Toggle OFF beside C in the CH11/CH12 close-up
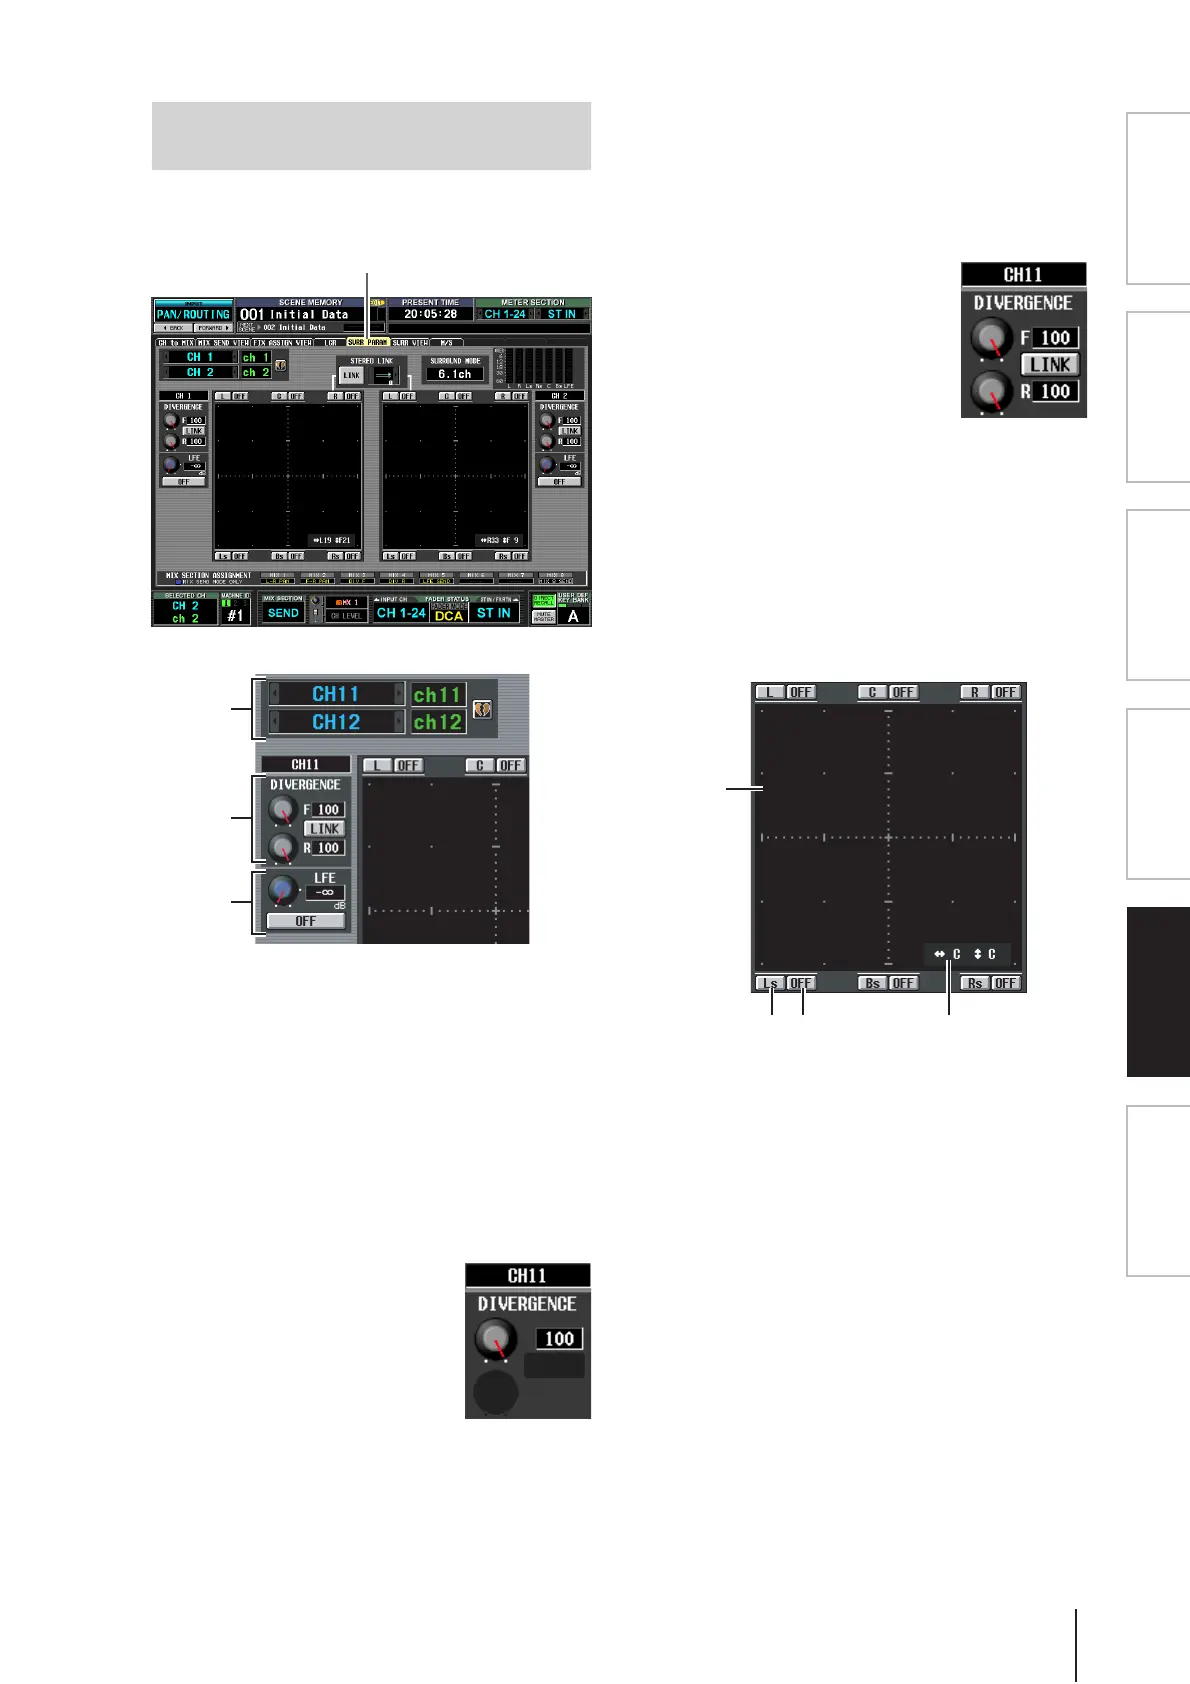The width and height of the screenshot is (1190, 1684). pyautogui.click(x=511, y=765)
